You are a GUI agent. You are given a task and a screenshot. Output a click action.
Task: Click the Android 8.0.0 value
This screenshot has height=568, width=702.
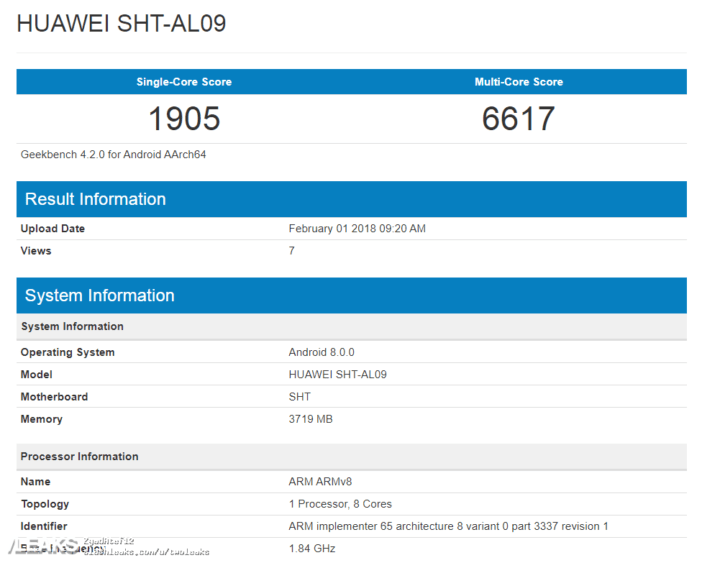click(321, 352)
